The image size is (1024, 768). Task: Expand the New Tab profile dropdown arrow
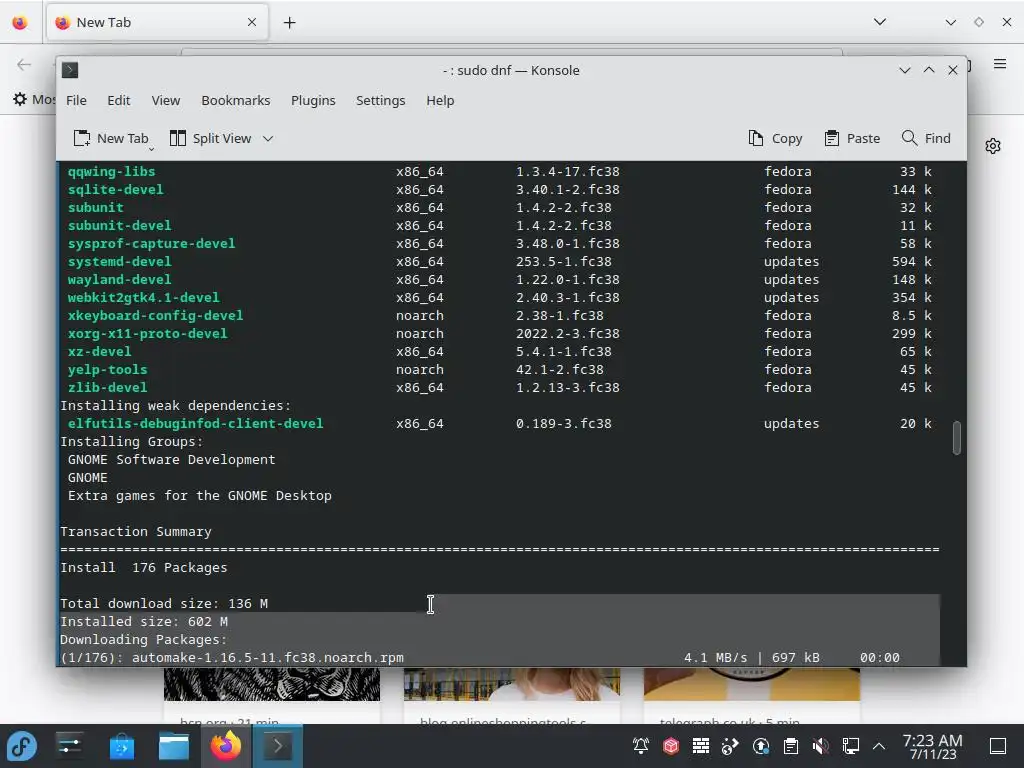(x=152, y=149)
